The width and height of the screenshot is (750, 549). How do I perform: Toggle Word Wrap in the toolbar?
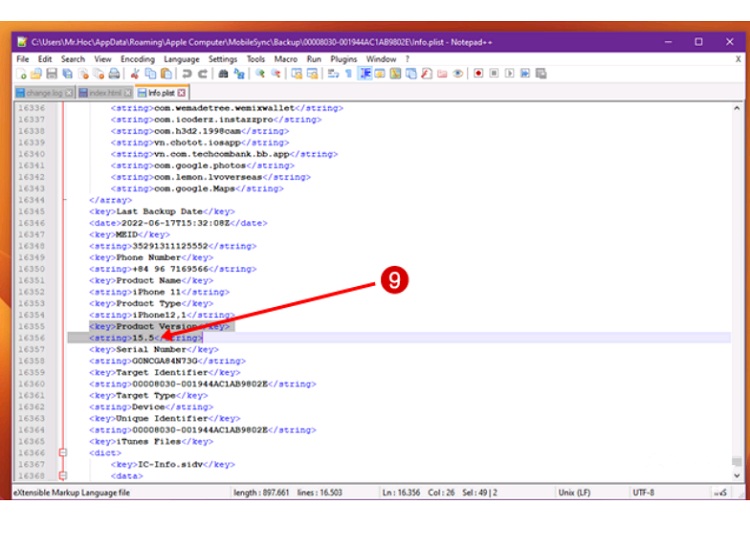click(333, 74)
